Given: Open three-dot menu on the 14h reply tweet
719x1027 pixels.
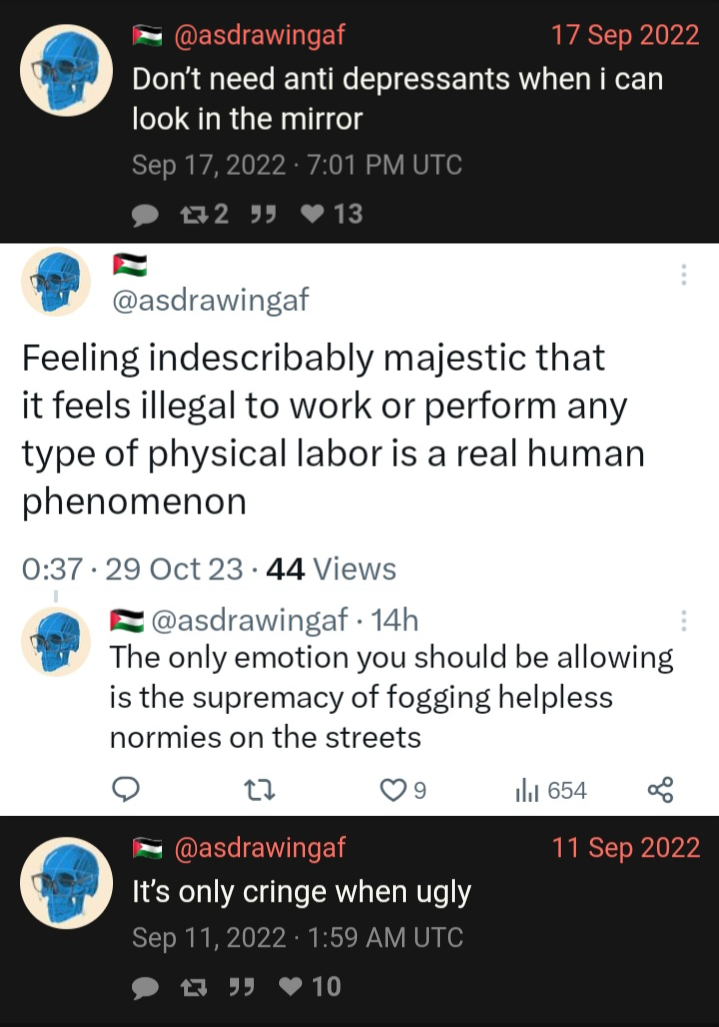Looking at the screenshot, I should [684, 620].
